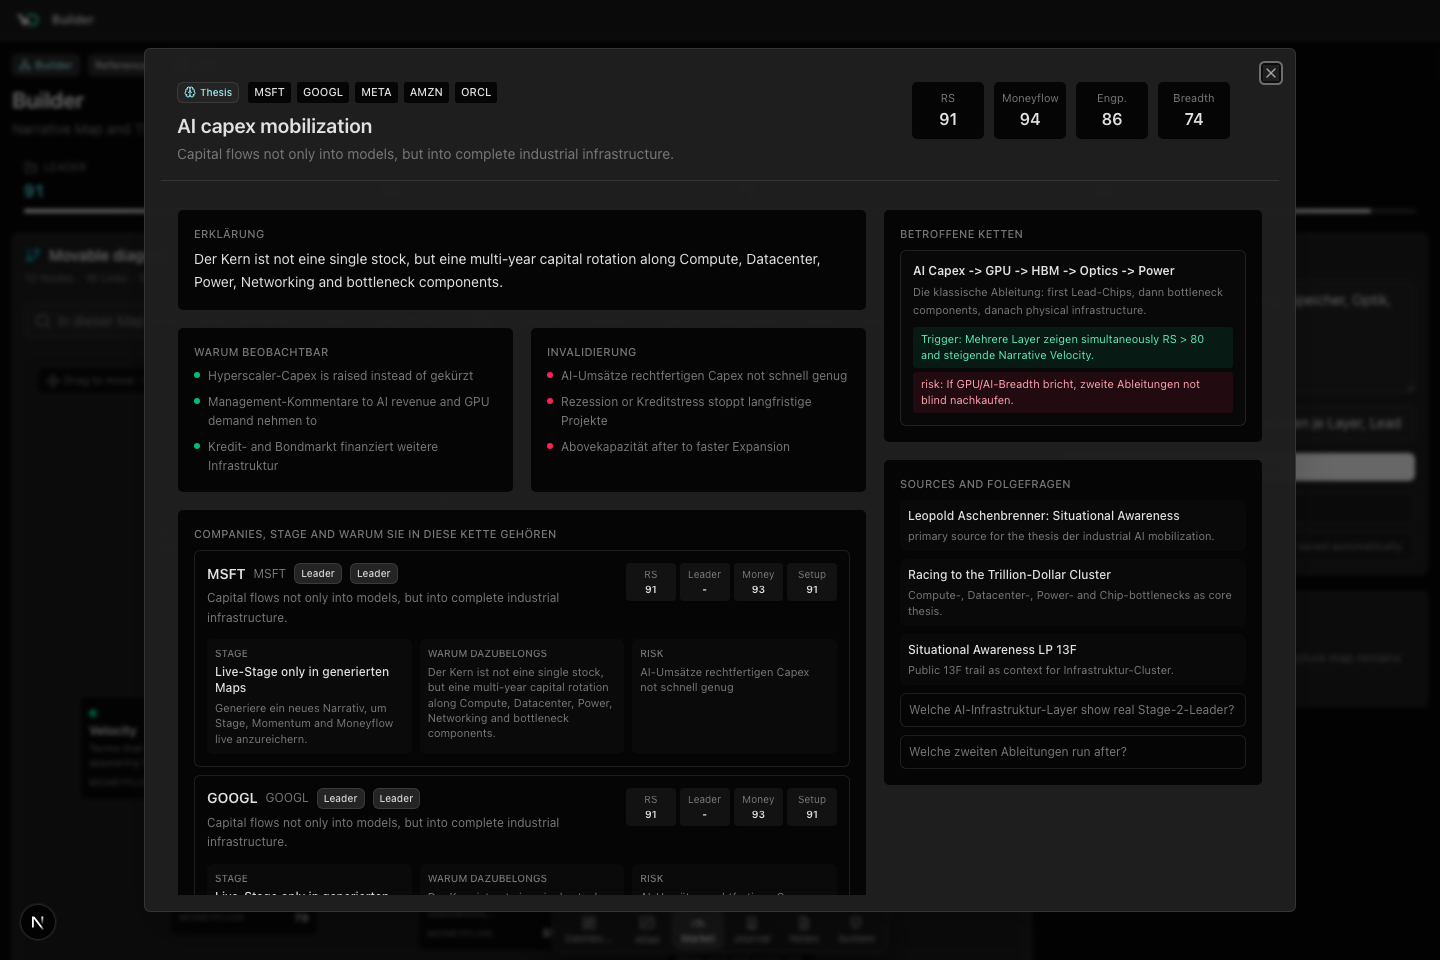Click the 'AI capex mobilization' dialog title

pyautogui.click(x=274, y=126)
